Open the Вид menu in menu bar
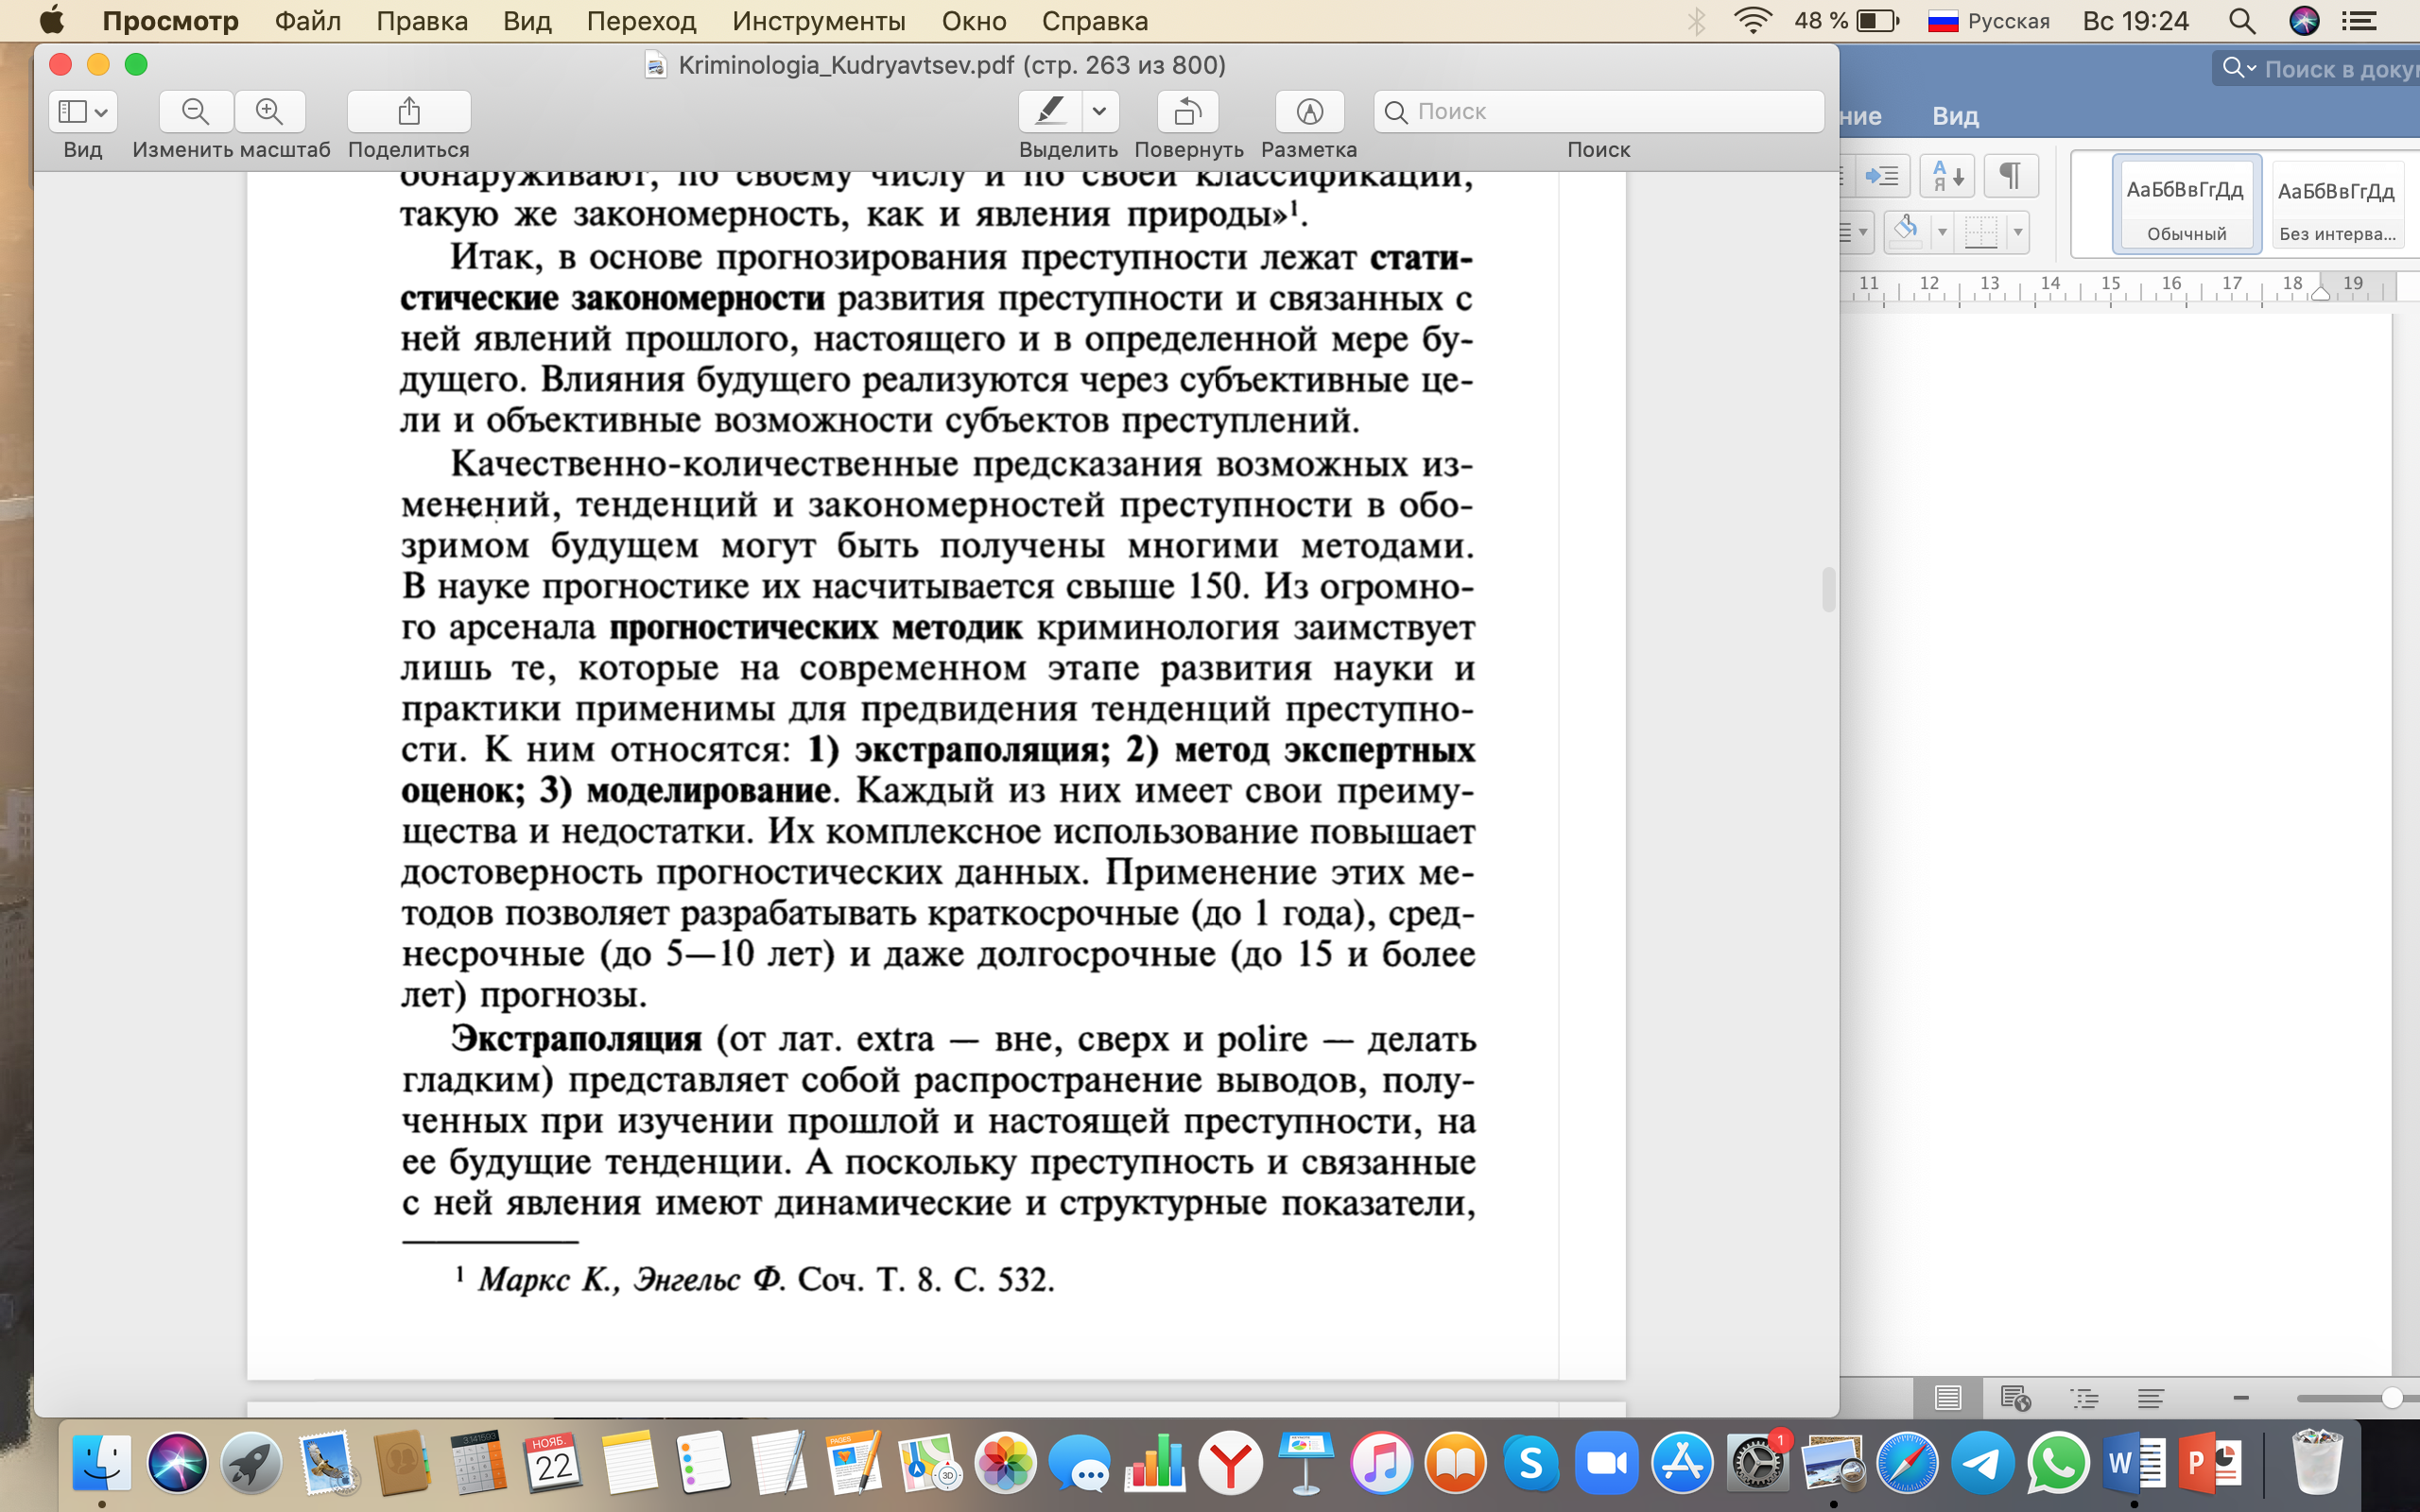The width and height of the screenshot is (2420, 1512). point(527,21)
